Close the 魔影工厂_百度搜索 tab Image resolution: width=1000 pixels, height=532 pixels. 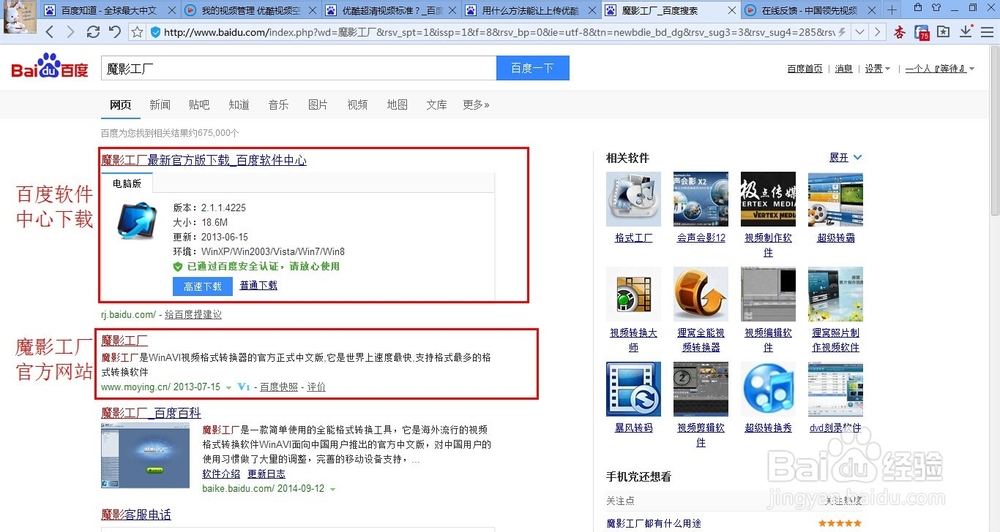732,10
